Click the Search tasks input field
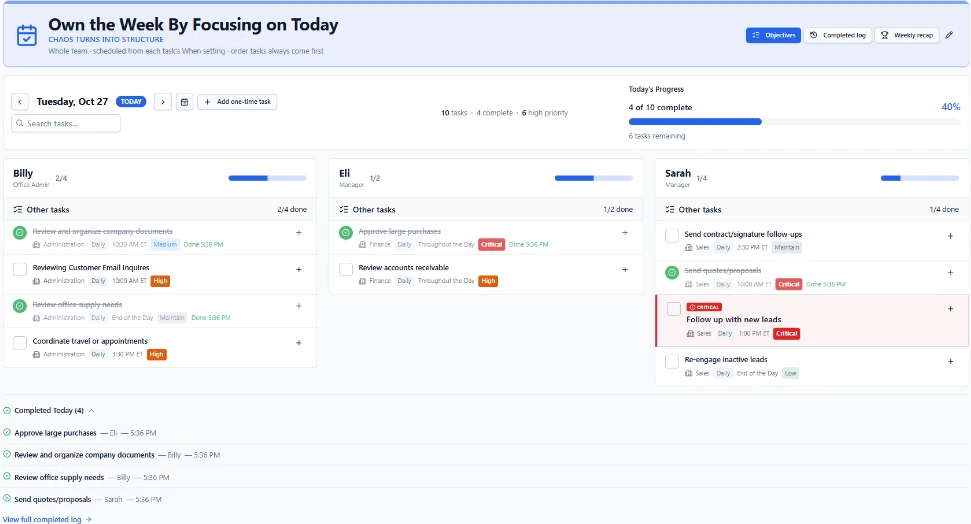The height and width of the screenshot is (524, 971). tap(66, 123)
